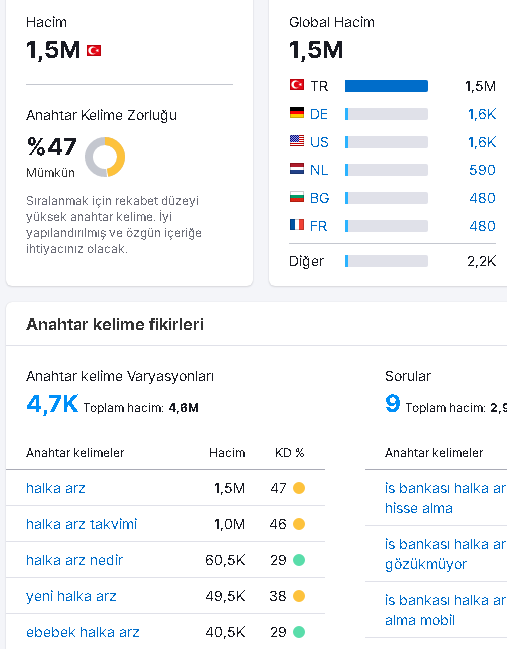The width and height of the screenshot is (507, 649).
Task: Click KD value 46 for halka arz takvimi
Action: [278, 524]
